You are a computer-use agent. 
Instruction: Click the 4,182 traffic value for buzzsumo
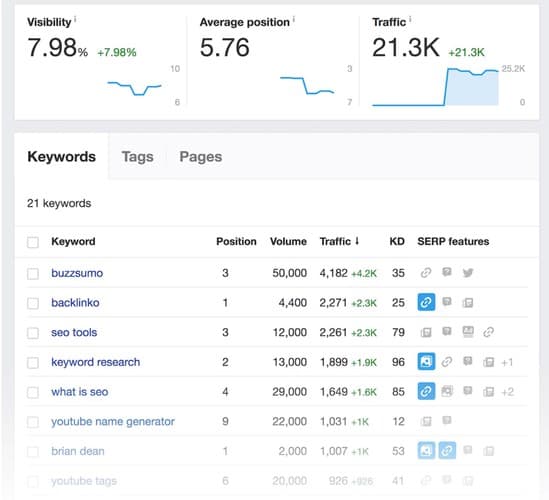(334, 273)
